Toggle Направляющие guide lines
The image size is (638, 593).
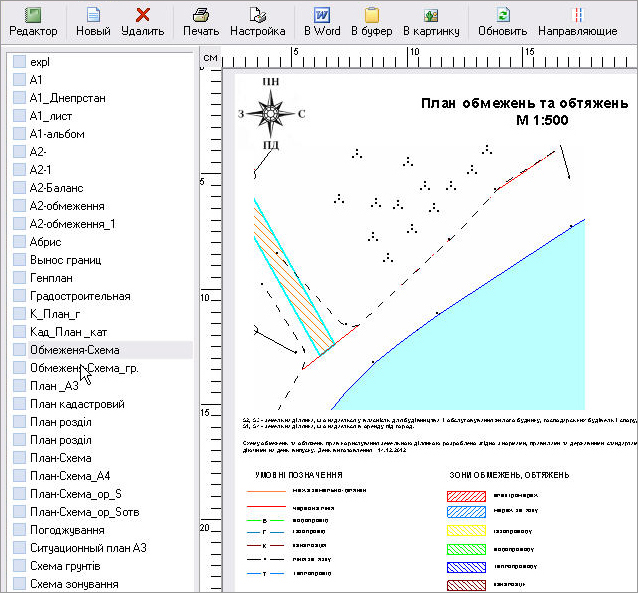click(577, 22)
